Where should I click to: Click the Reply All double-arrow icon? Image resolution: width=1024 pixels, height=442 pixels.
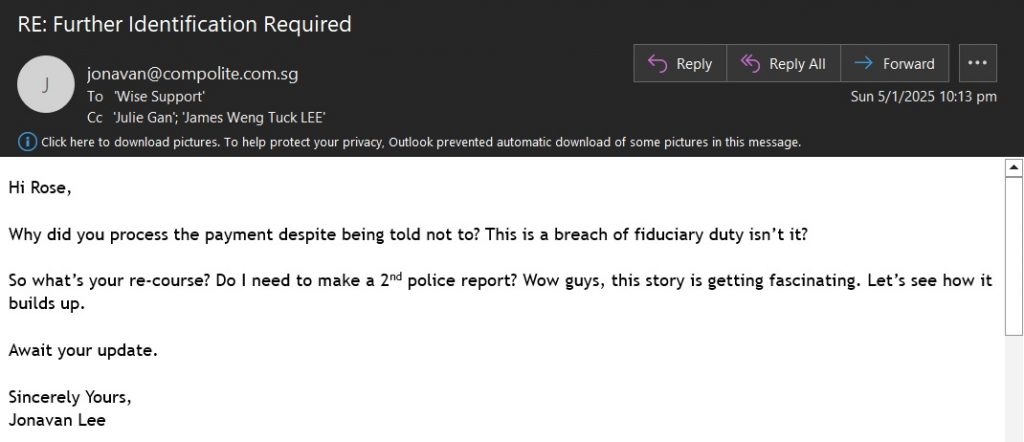pyautogui.click(x=750, y=63)
